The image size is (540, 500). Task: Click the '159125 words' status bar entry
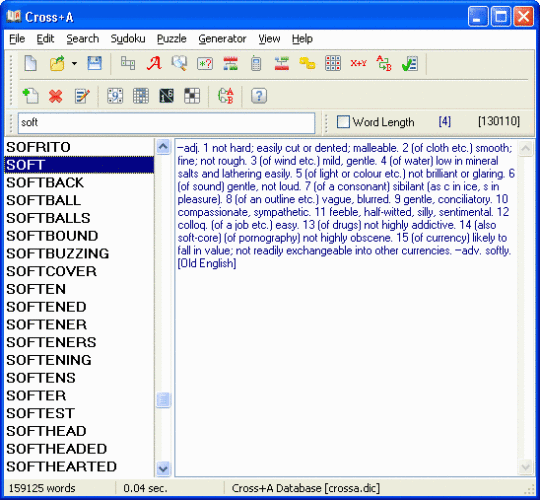click(42, 488)
